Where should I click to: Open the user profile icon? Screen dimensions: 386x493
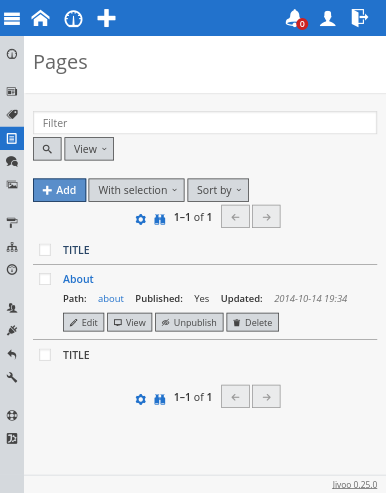point(328,18)
